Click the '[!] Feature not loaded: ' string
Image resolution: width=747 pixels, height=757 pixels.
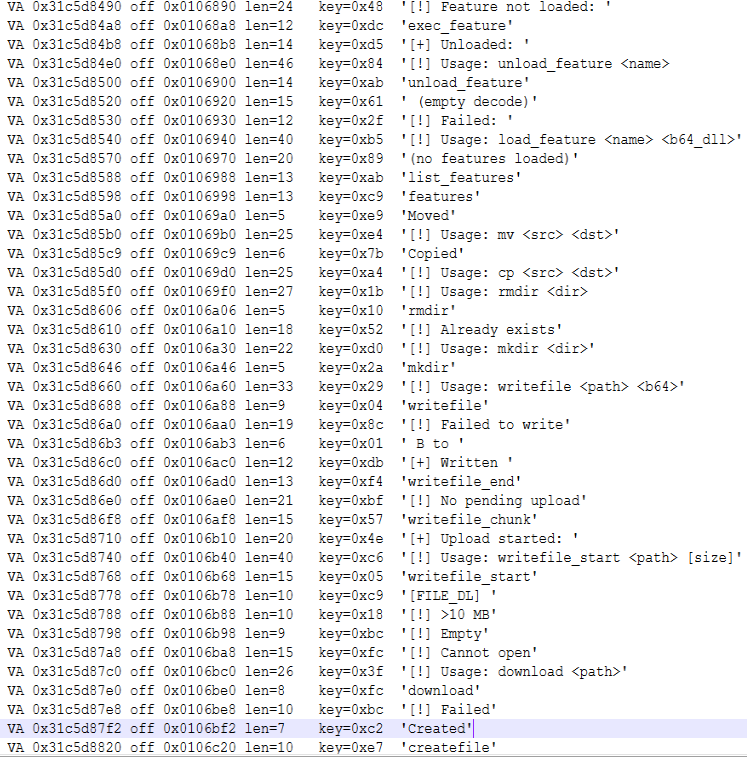point(506,7)
